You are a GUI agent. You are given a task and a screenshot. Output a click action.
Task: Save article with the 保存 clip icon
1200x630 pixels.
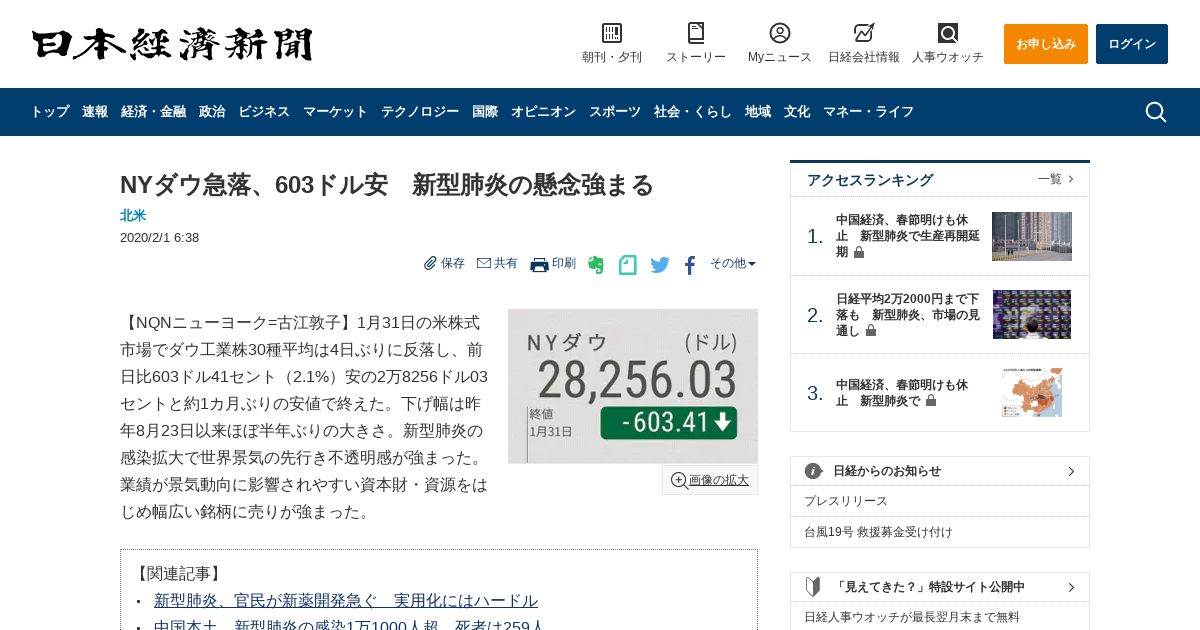430,263
